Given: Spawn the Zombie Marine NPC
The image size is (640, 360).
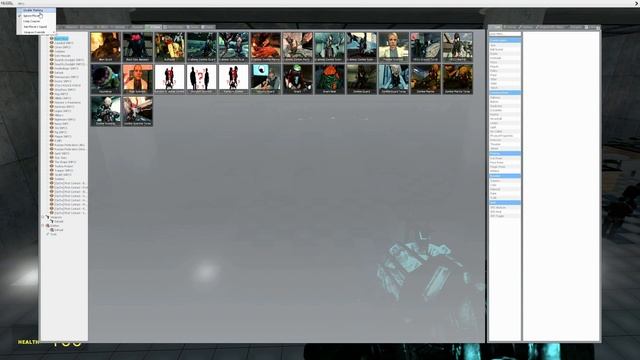Looking at the screenshot, I should tap(425, 79).
